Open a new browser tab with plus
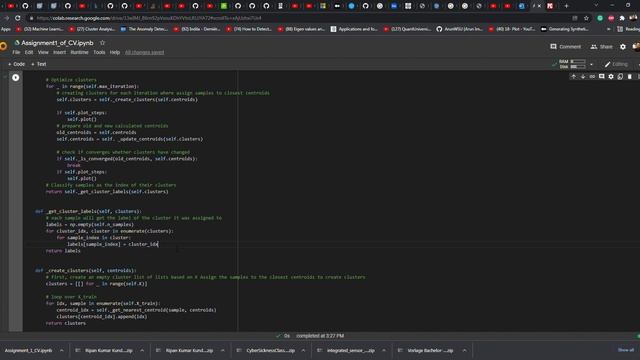640x360 pixels. [566, 6]
